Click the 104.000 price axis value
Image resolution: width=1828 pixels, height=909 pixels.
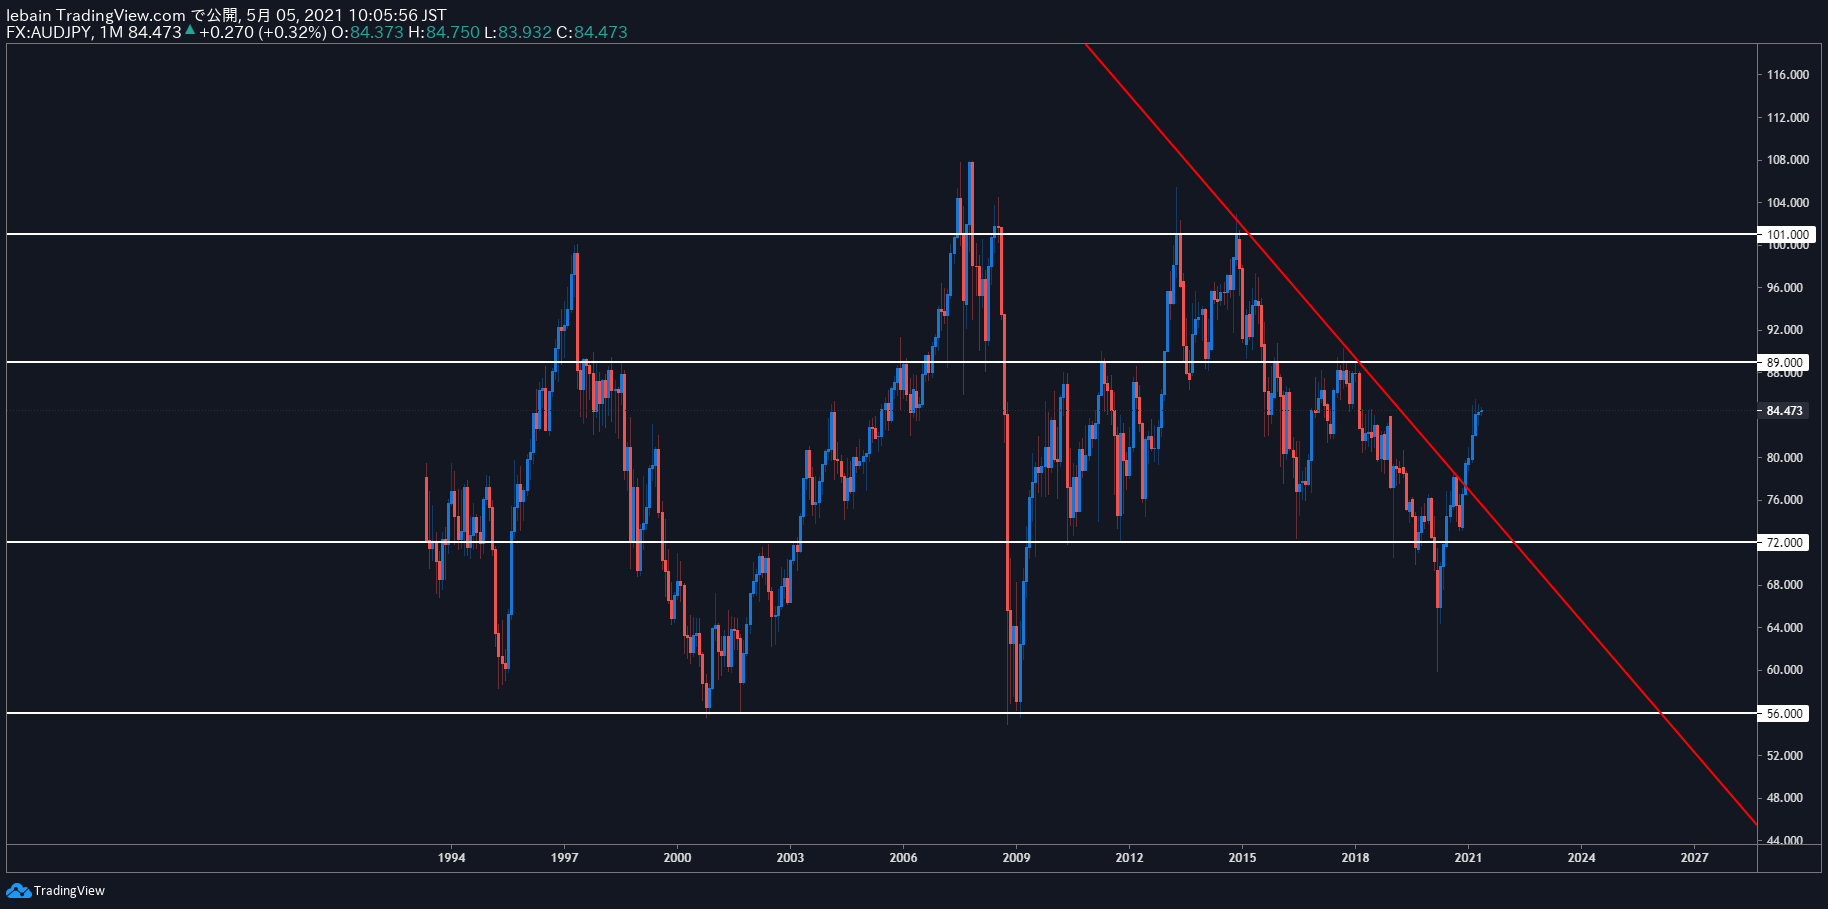point(1787,203)
